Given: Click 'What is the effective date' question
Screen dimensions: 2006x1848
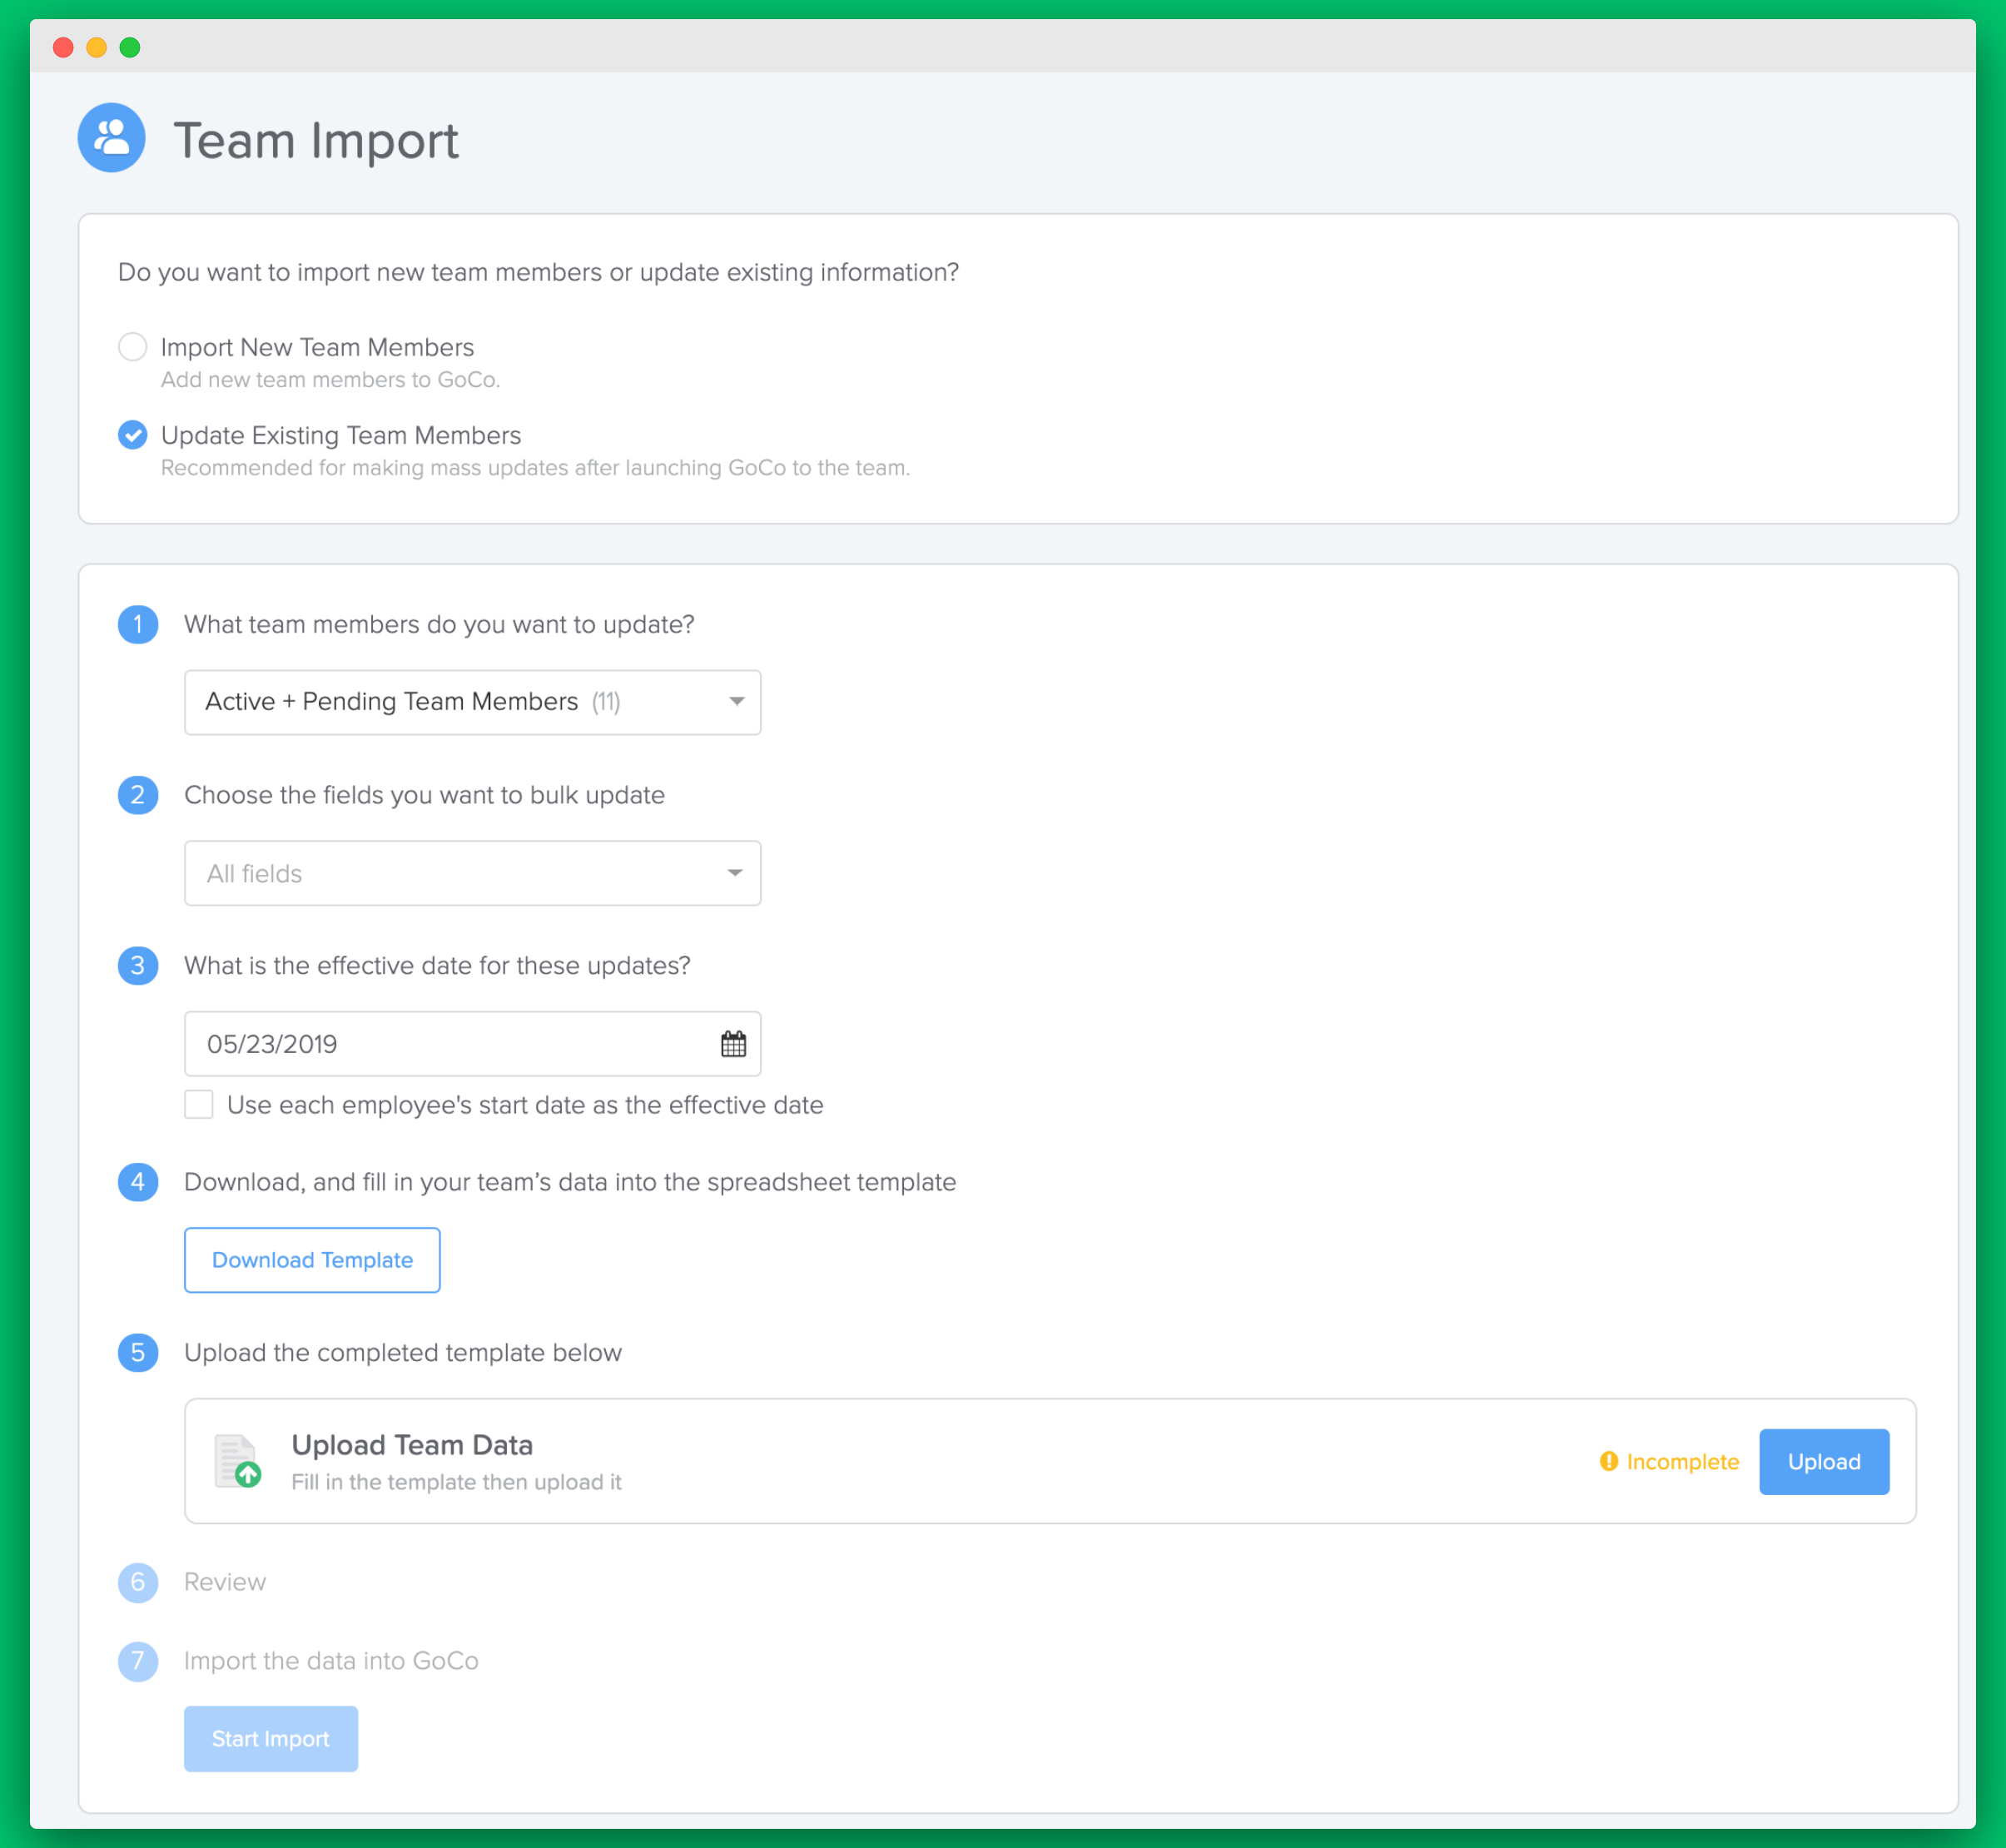Looking at the screenshot, I should tap(437, 966).
